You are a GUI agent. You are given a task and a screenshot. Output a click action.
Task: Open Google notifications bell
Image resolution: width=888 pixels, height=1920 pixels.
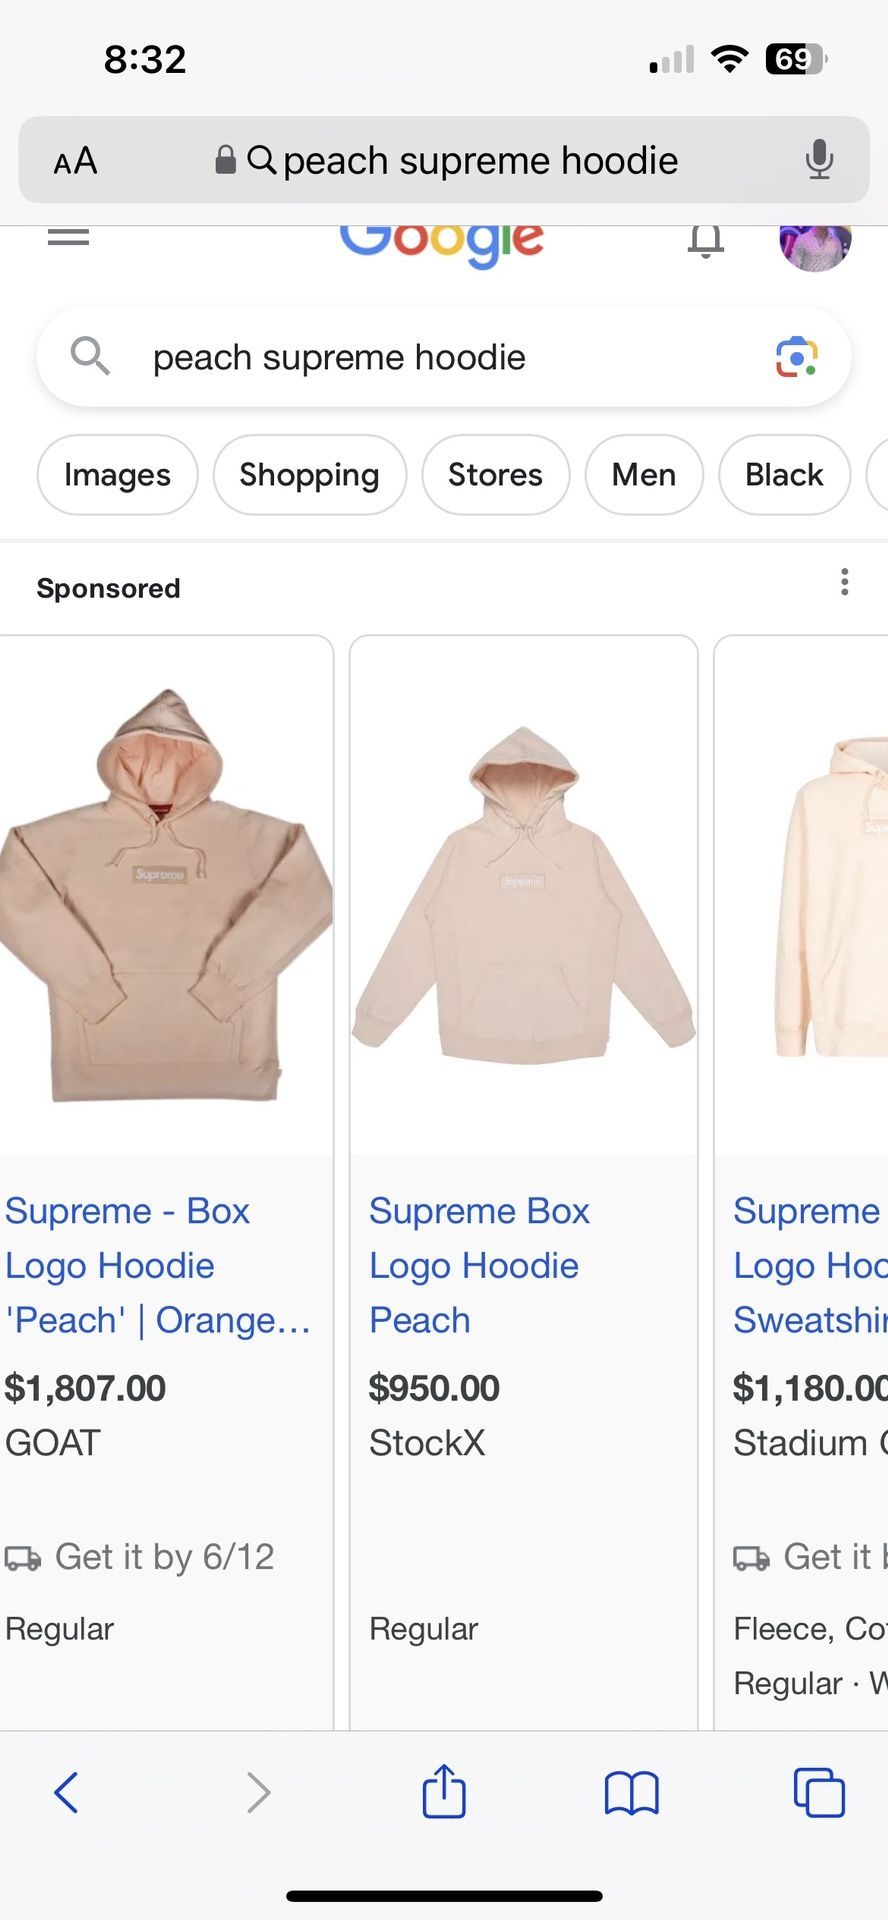706,240
